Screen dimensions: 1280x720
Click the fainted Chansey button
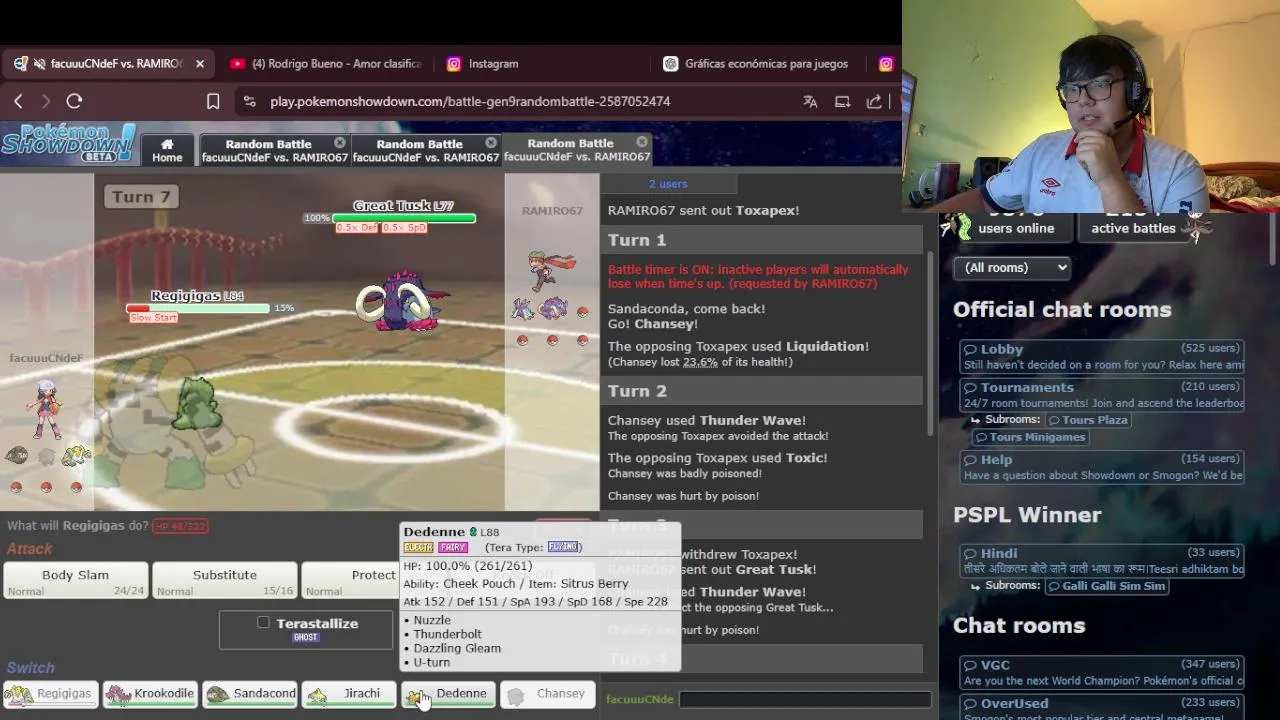[x=547, y=694]
